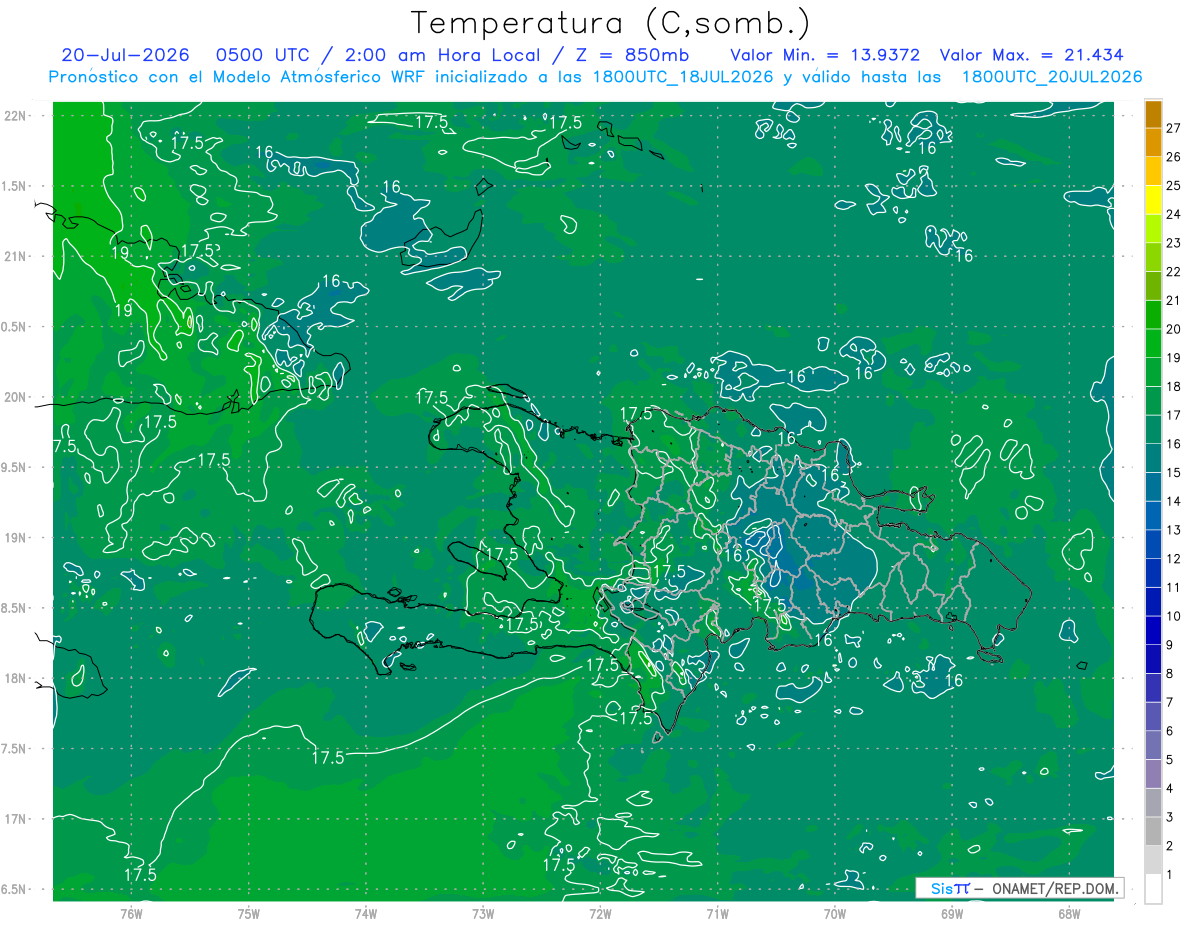Click the '71W' longitude axis label
Screen dimensions: 1200x927
point(717,913)
